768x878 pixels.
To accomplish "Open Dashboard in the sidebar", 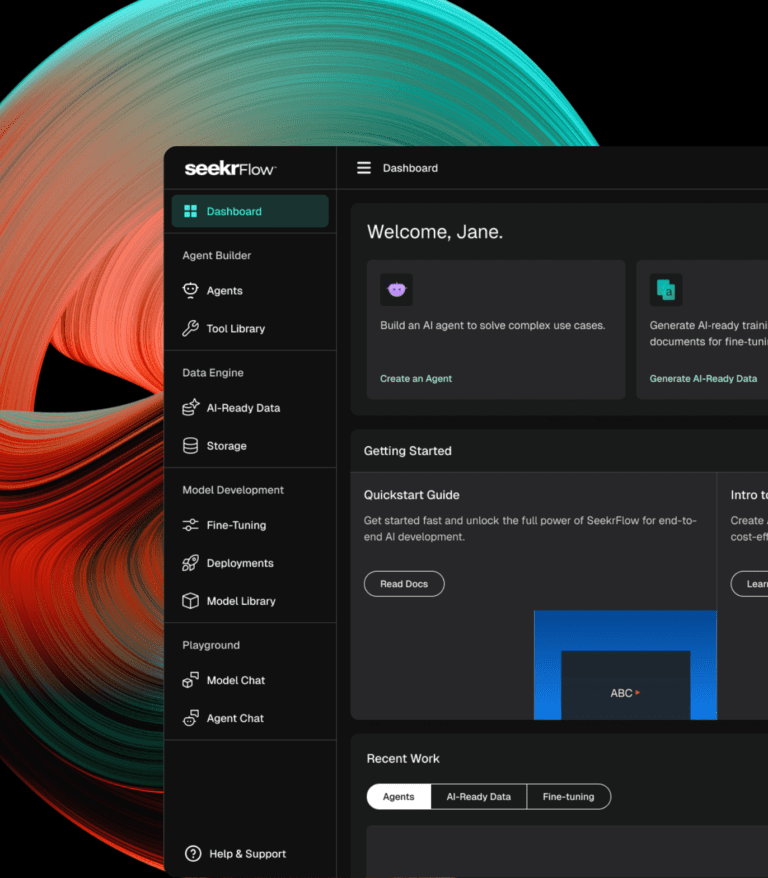I will click(x=250, y=211).
